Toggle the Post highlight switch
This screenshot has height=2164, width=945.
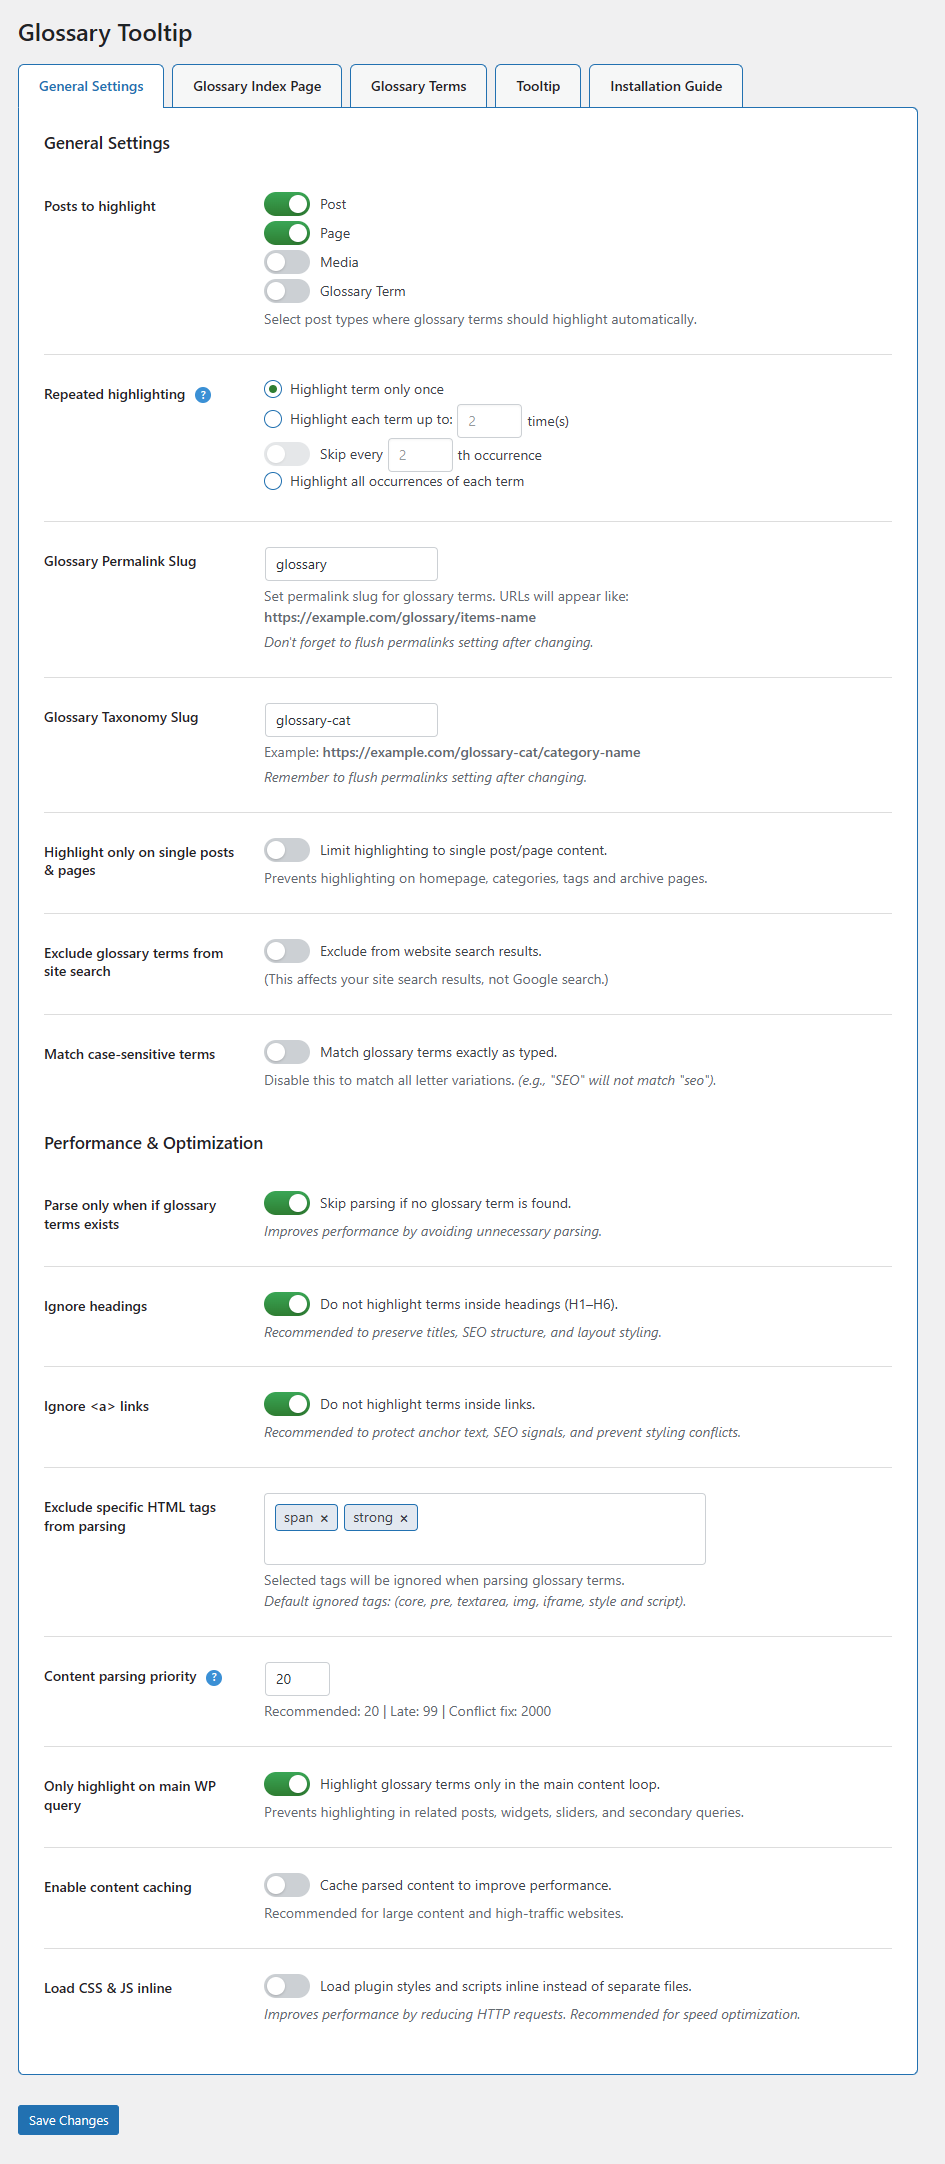287,204
